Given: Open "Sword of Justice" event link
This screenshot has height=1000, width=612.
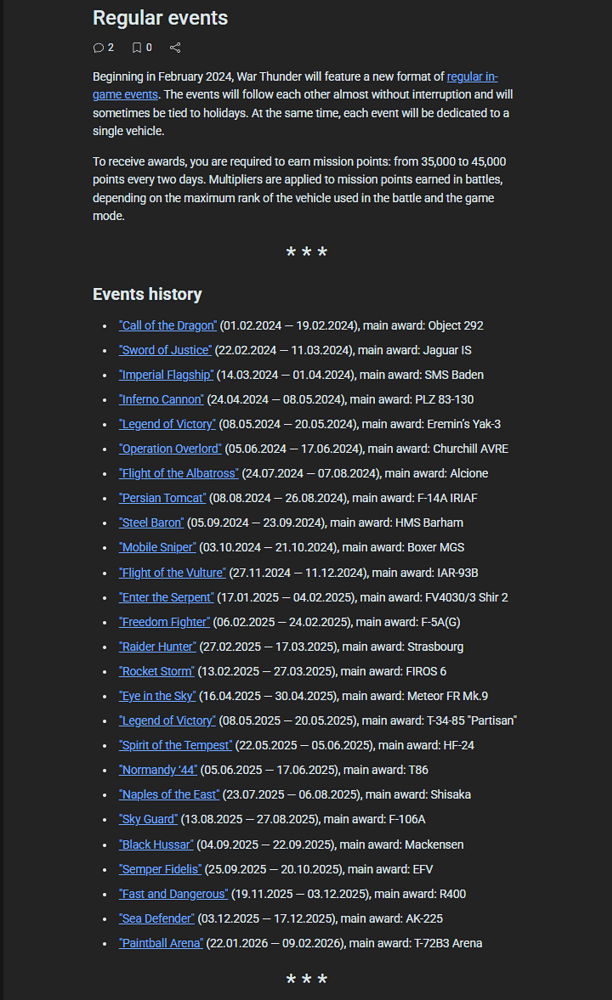Looking at the screenshot, I should [165, 350].
